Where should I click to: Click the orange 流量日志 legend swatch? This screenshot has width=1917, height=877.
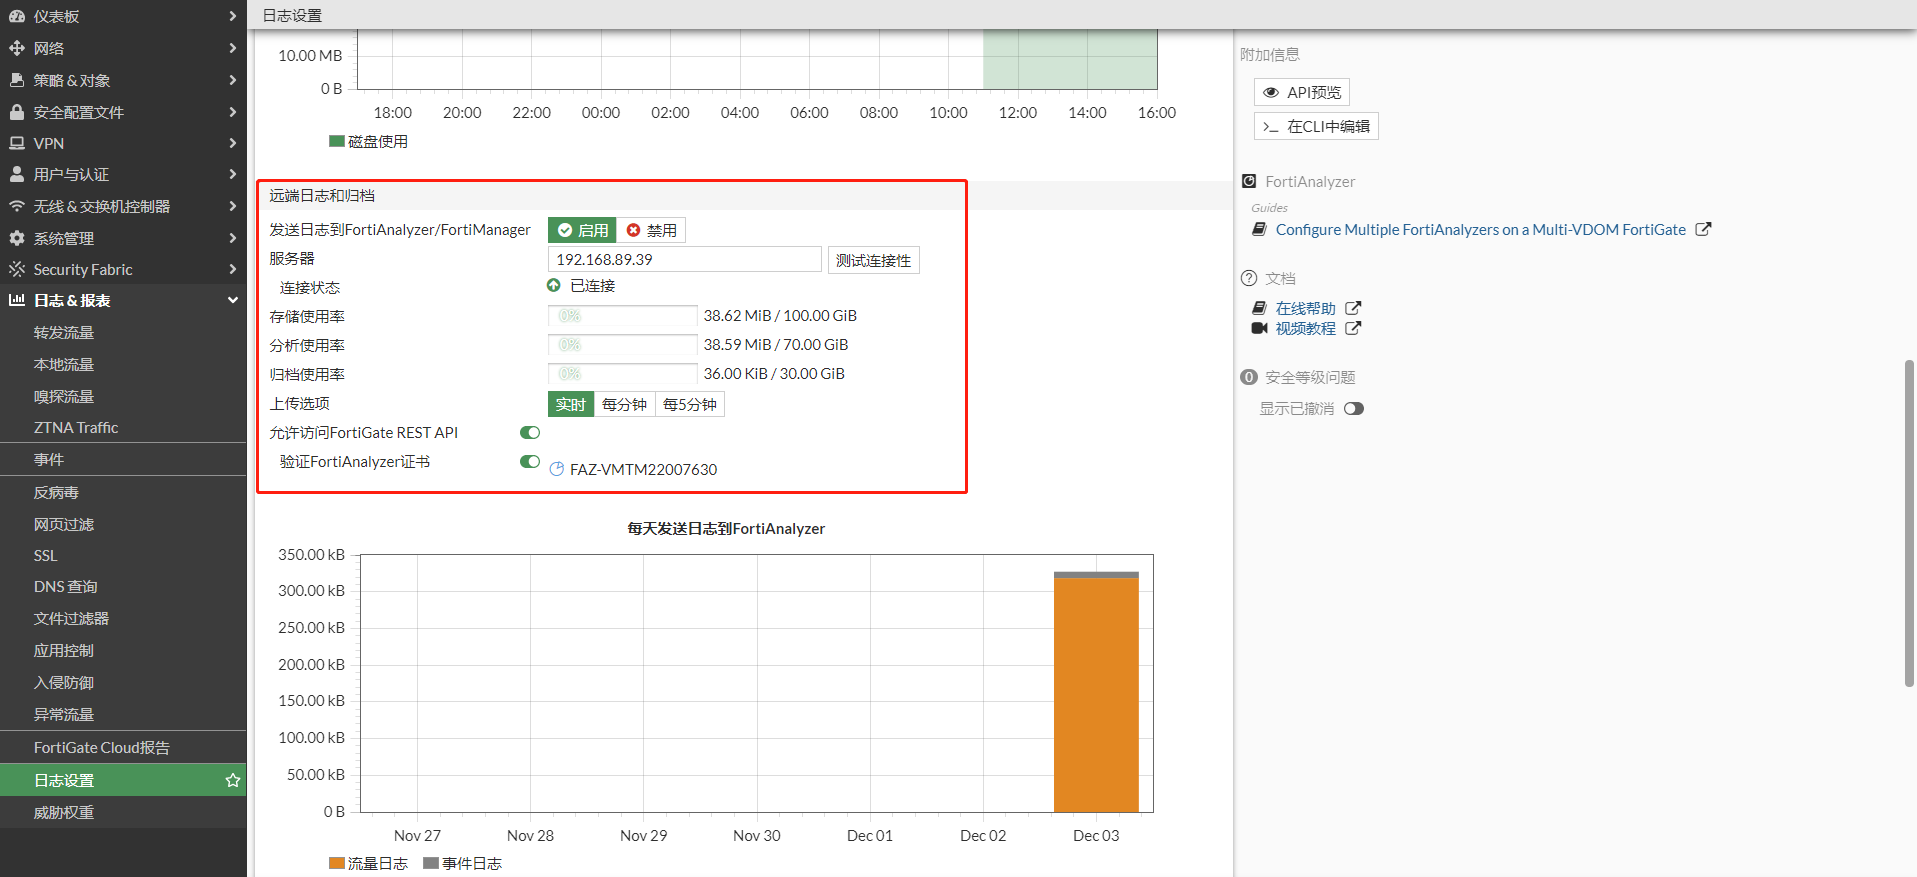337,863
